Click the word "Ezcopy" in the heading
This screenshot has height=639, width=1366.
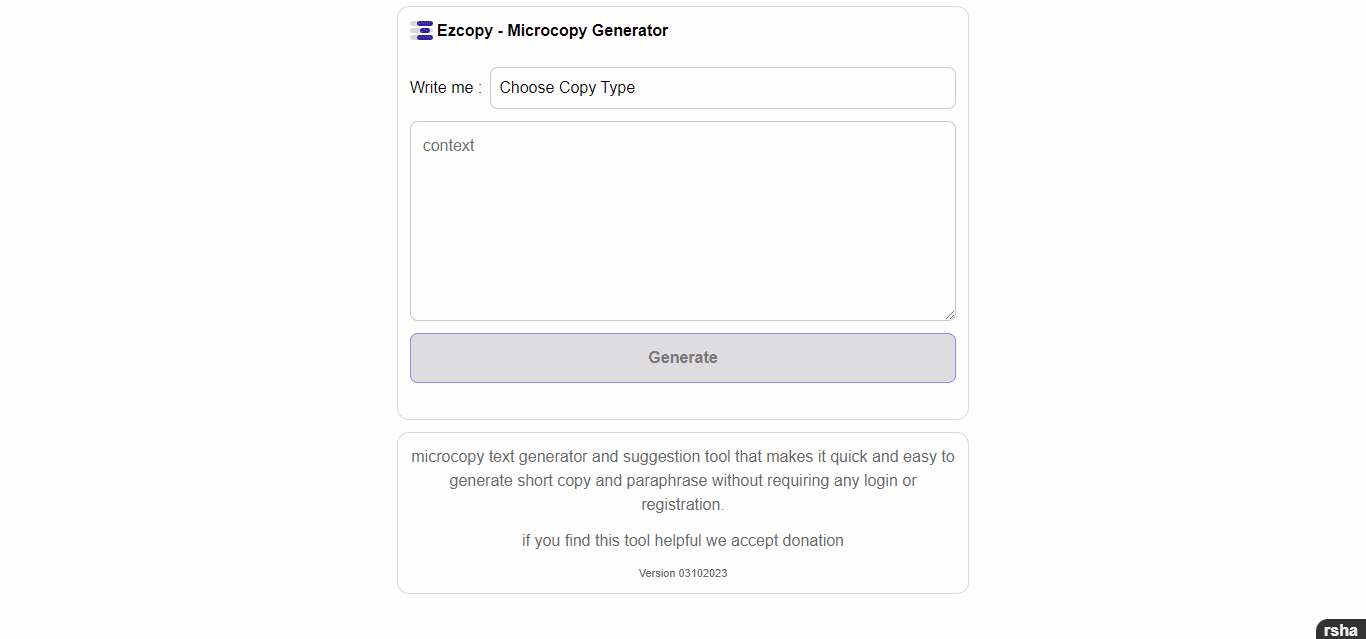(465, 31)
